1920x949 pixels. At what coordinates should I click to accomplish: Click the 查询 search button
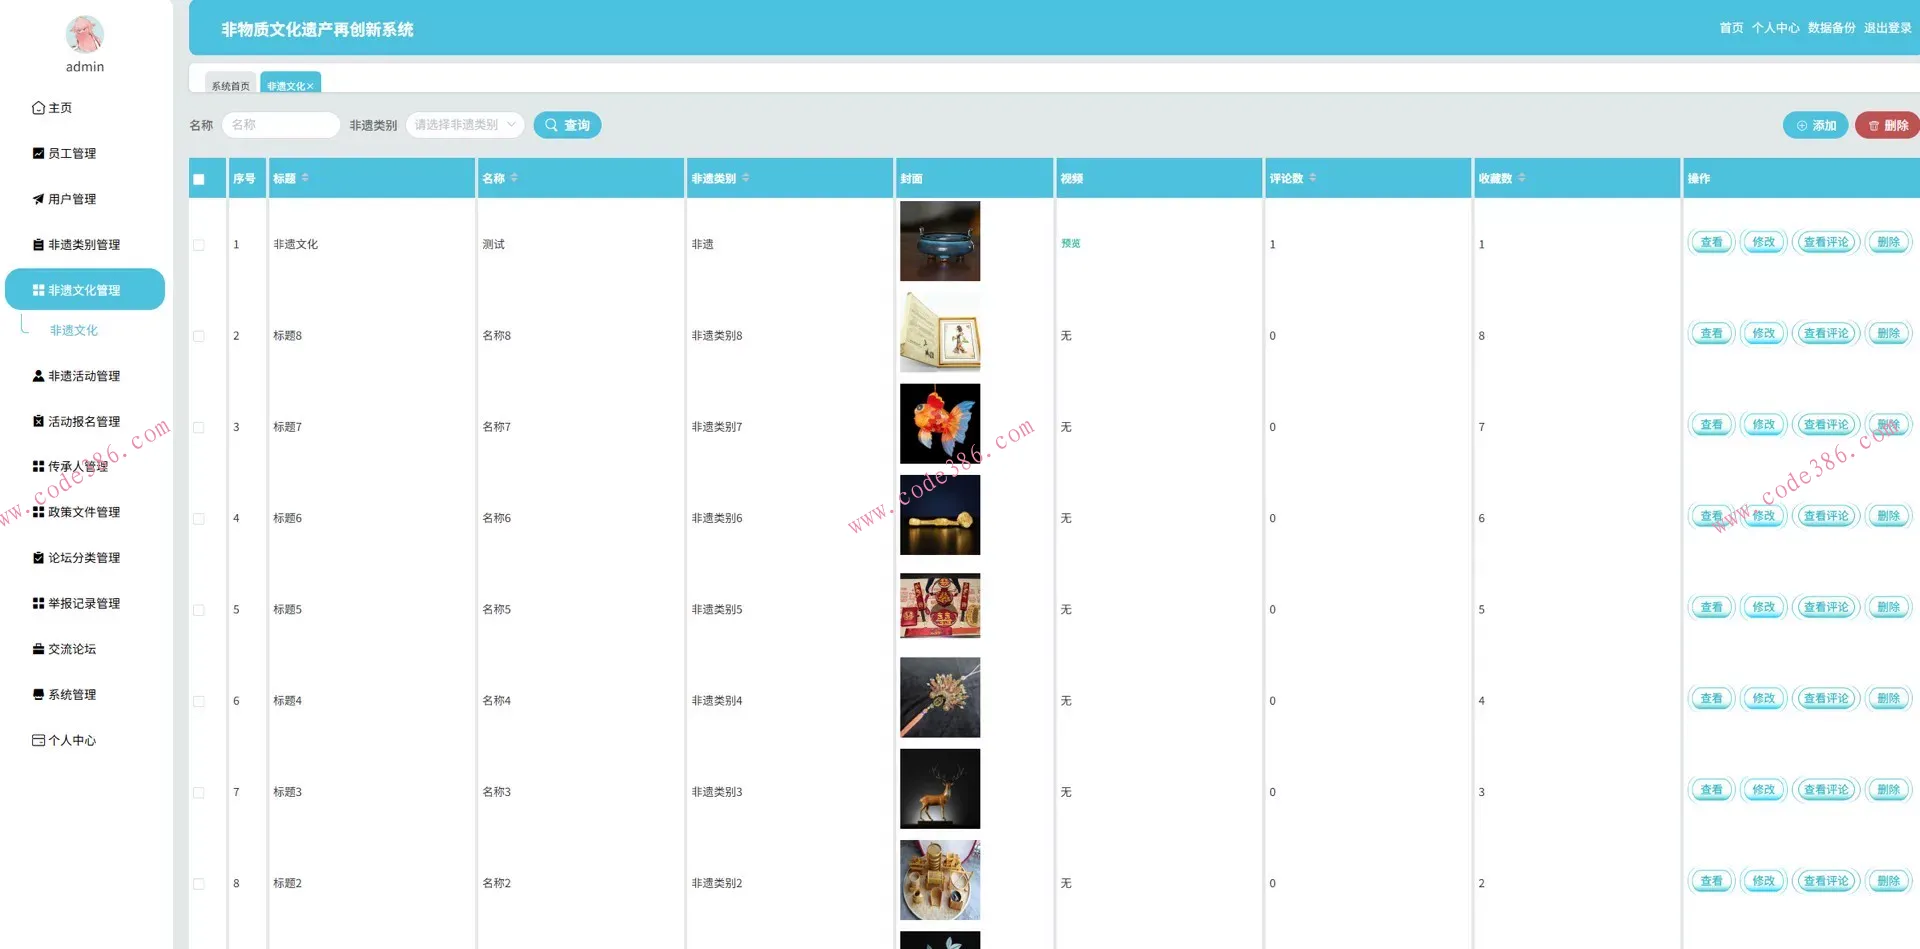pyautogui.click(x=567, y=125)
